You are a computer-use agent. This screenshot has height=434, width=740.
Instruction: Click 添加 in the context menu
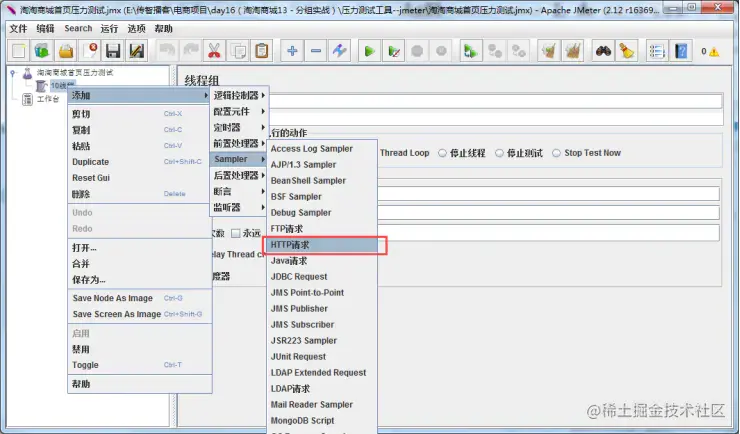139,95
